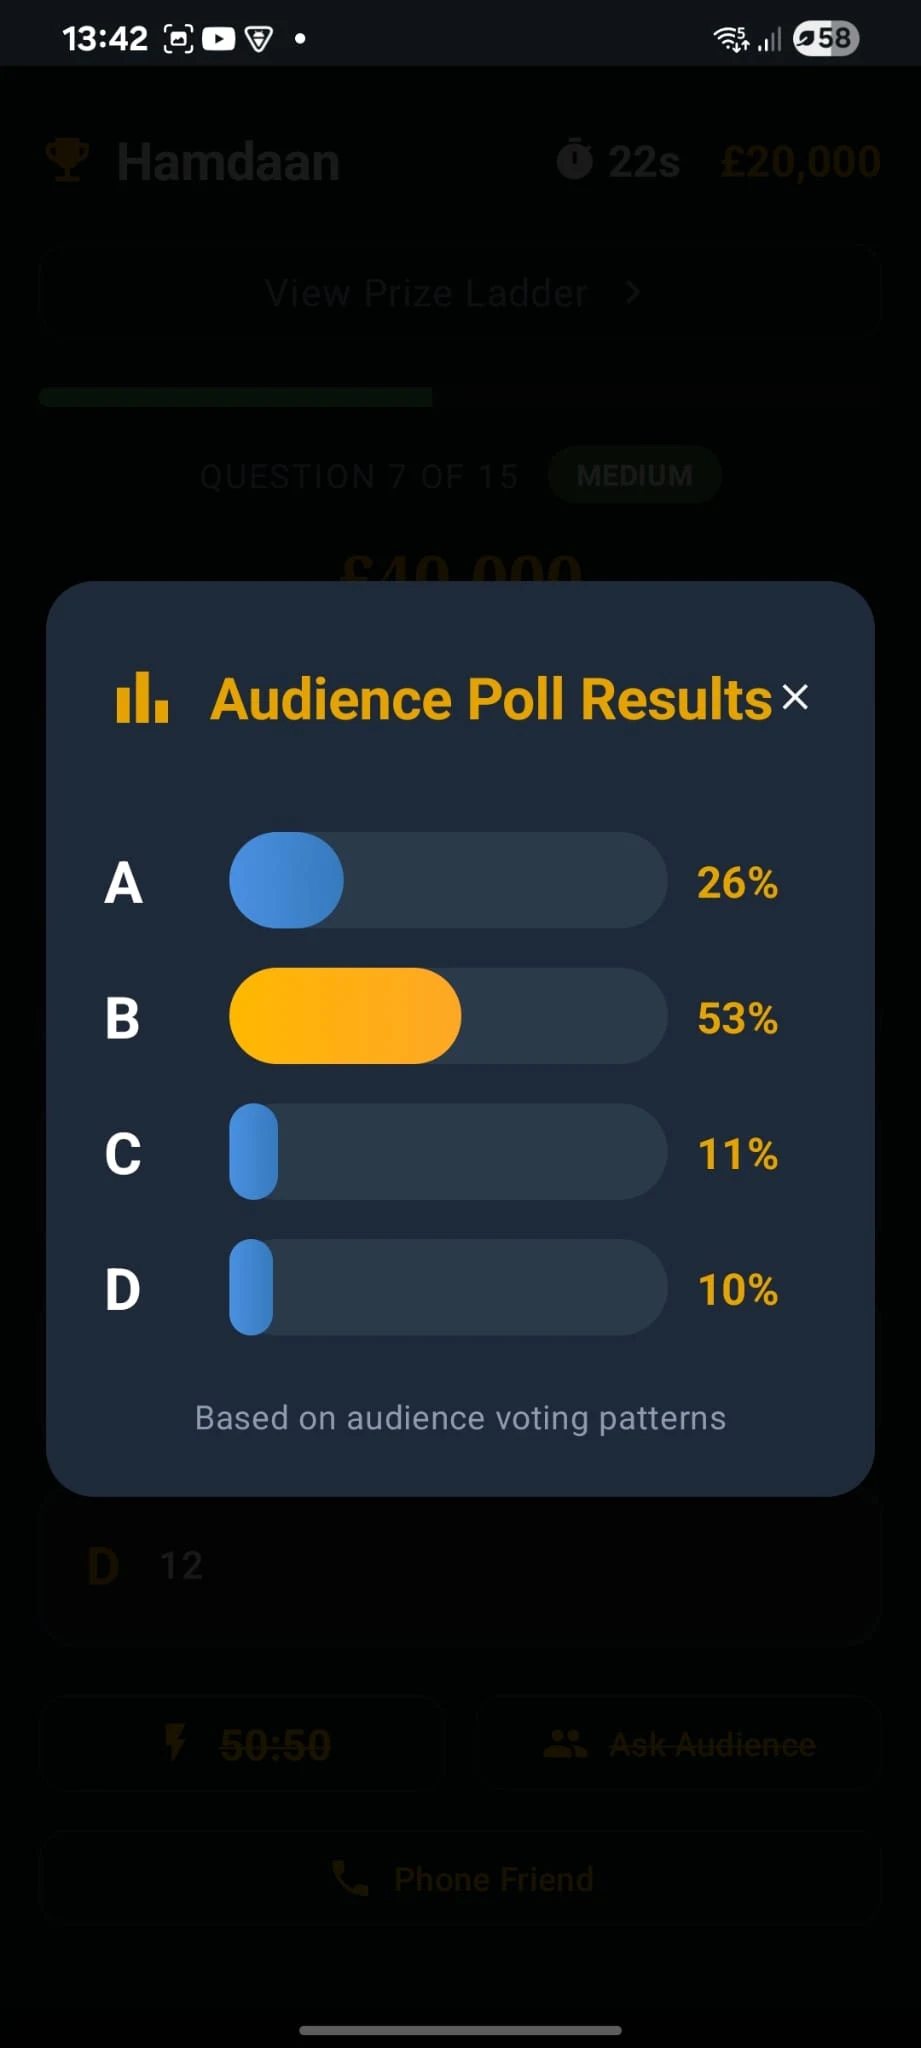Select the blue bar for option A
Image resolution: width=921 pixels, height=2048 pixels.
click(286, 880)
